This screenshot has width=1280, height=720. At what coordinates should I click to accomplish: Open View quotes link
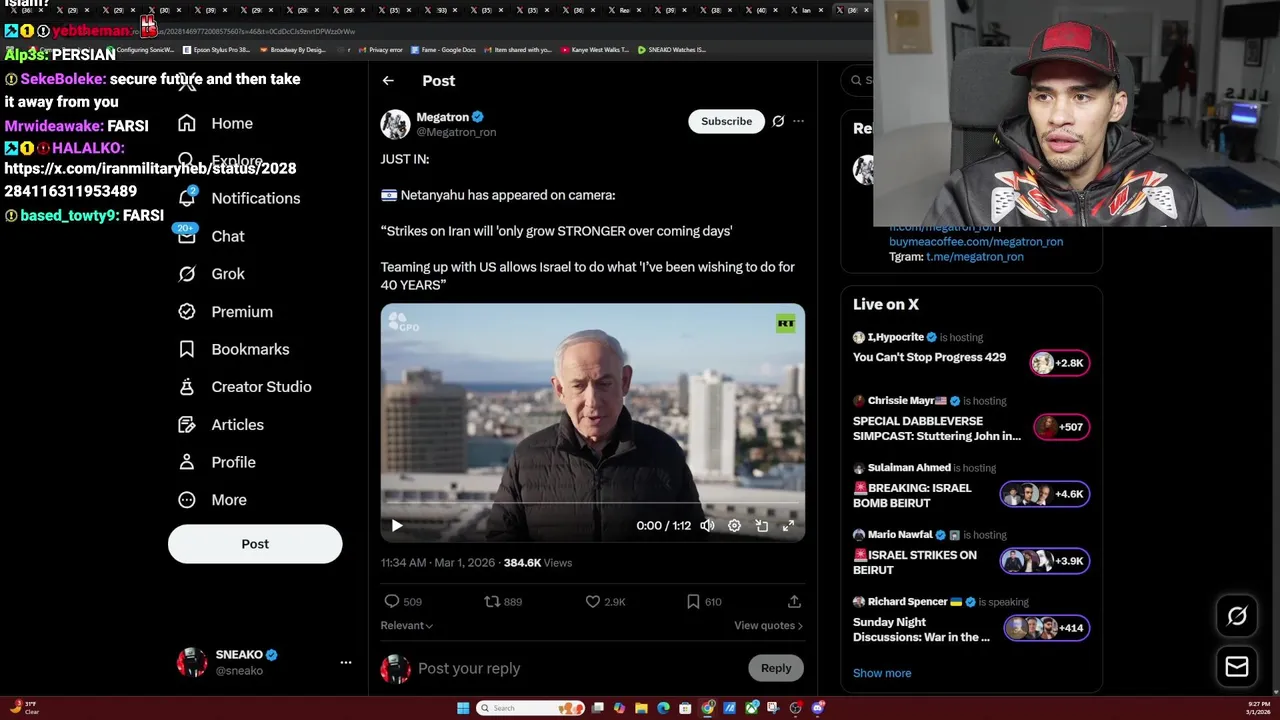(768, 625)
